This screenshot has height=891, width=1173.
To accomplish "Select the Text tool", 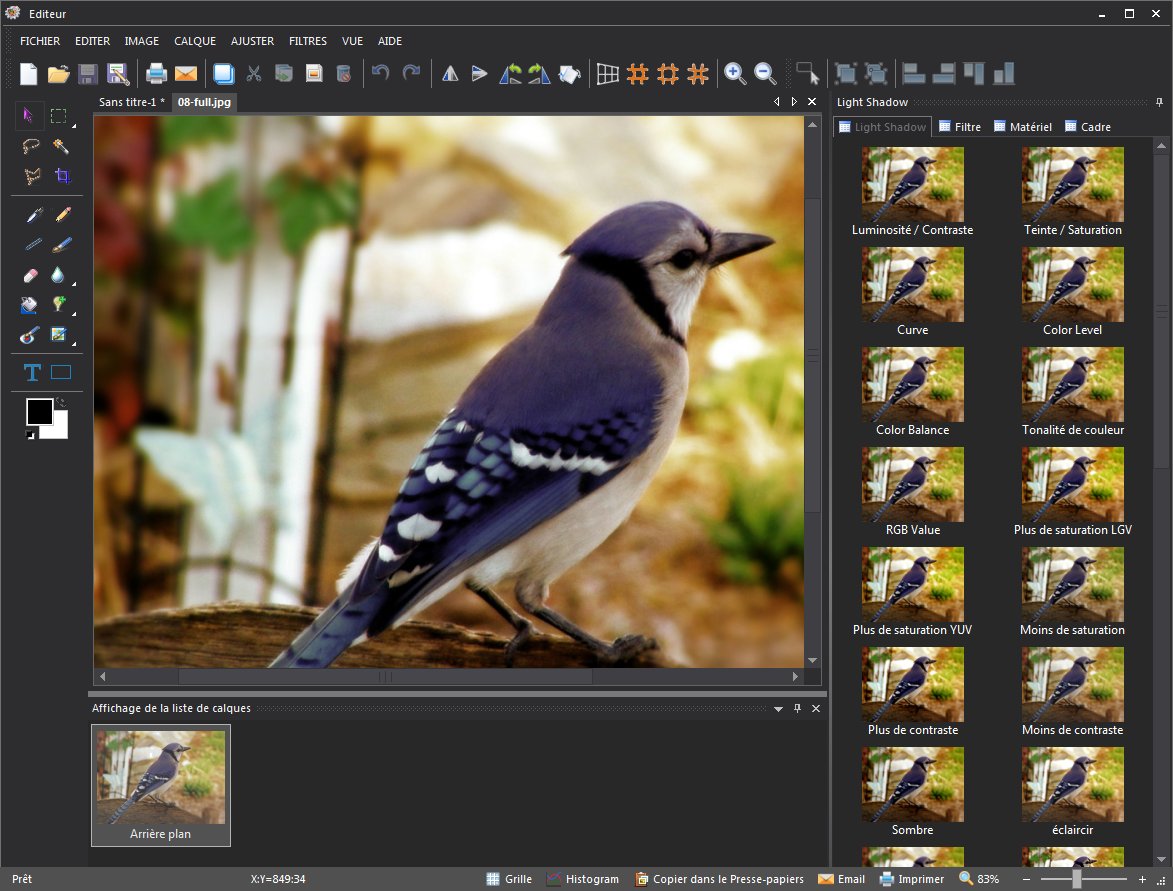I will [31, 372].
